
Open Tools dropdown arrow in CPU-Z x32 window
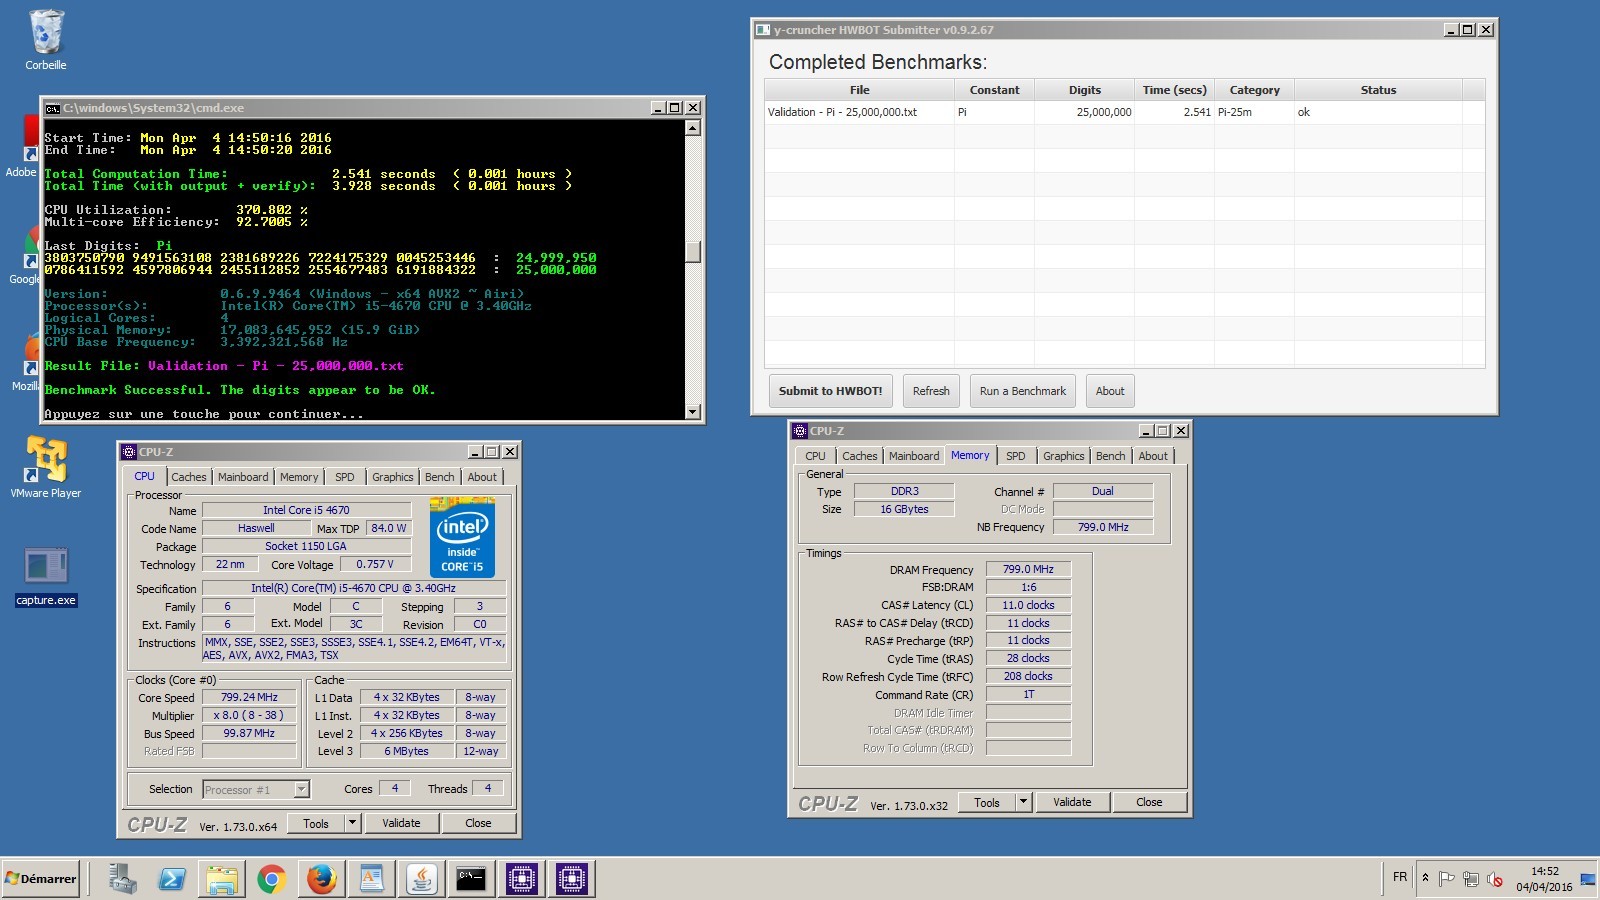tap(1023, 802)
